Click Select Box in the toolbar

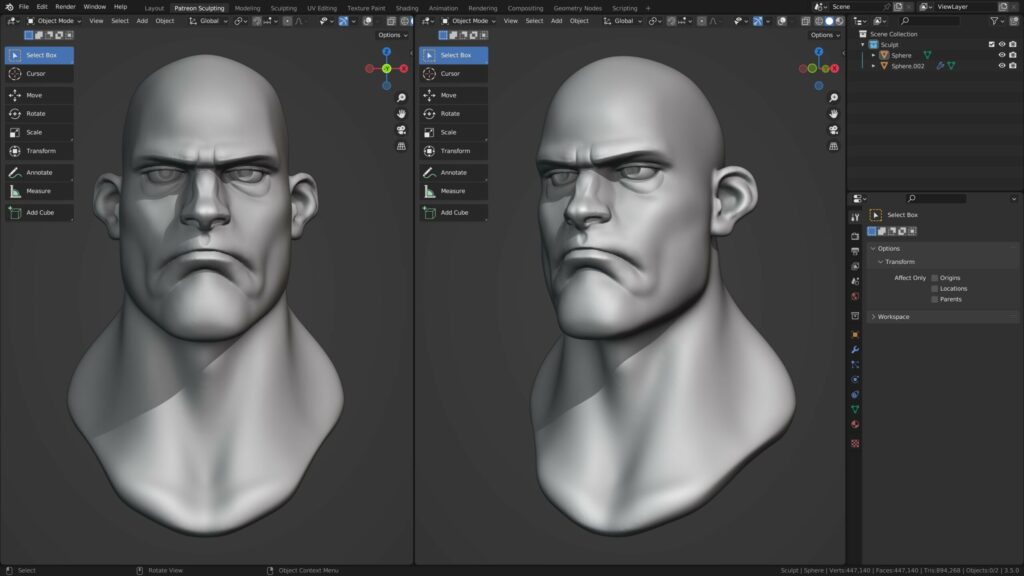[40, 55]
